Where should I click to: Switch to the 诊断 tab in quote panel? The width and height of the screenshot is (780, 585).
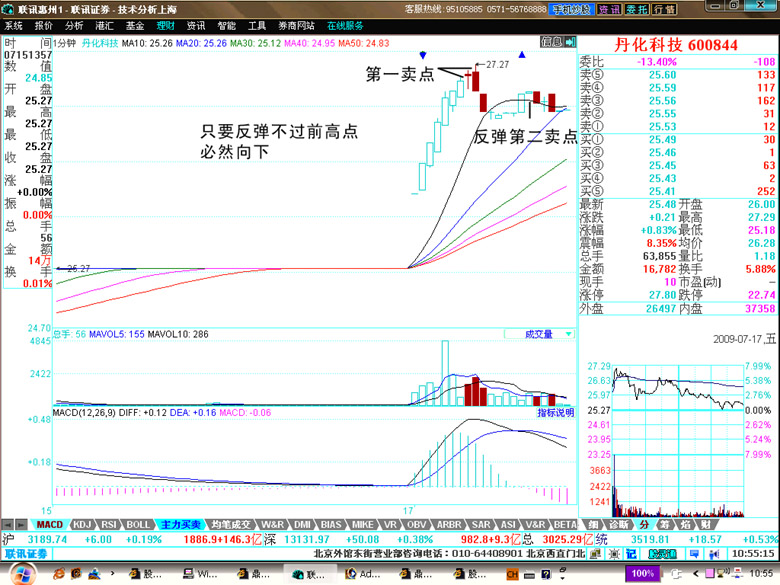pyautogui.click(x=619, y=524)
